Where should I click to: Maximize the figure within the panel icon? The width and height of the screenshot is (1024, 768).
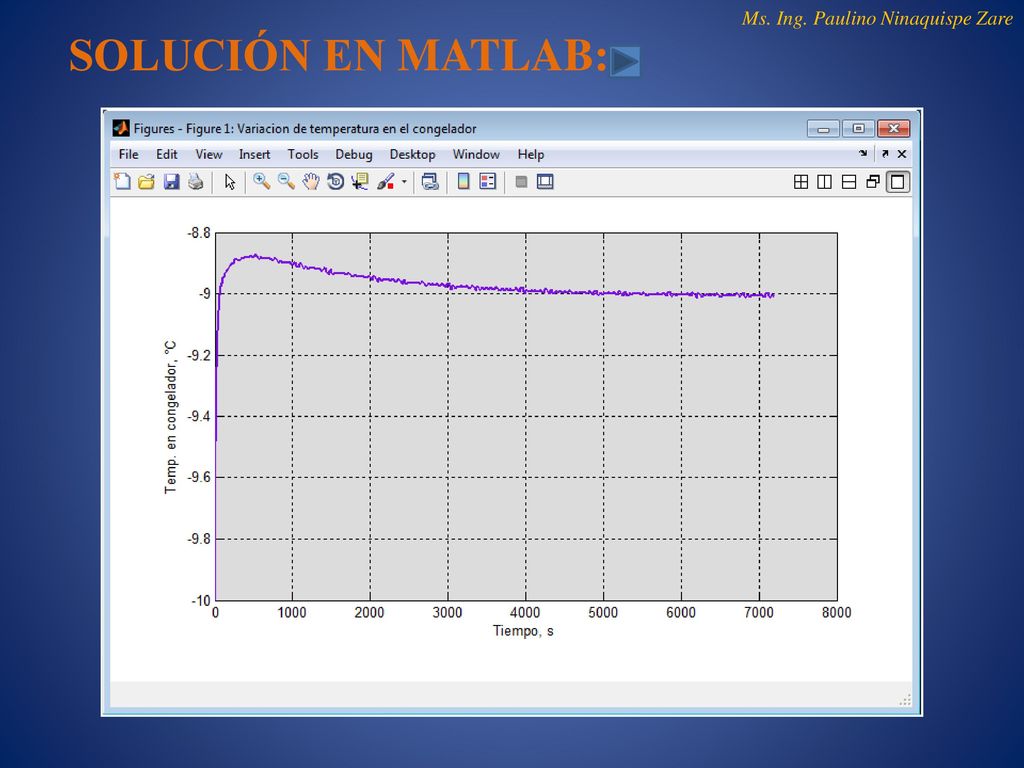898,182
